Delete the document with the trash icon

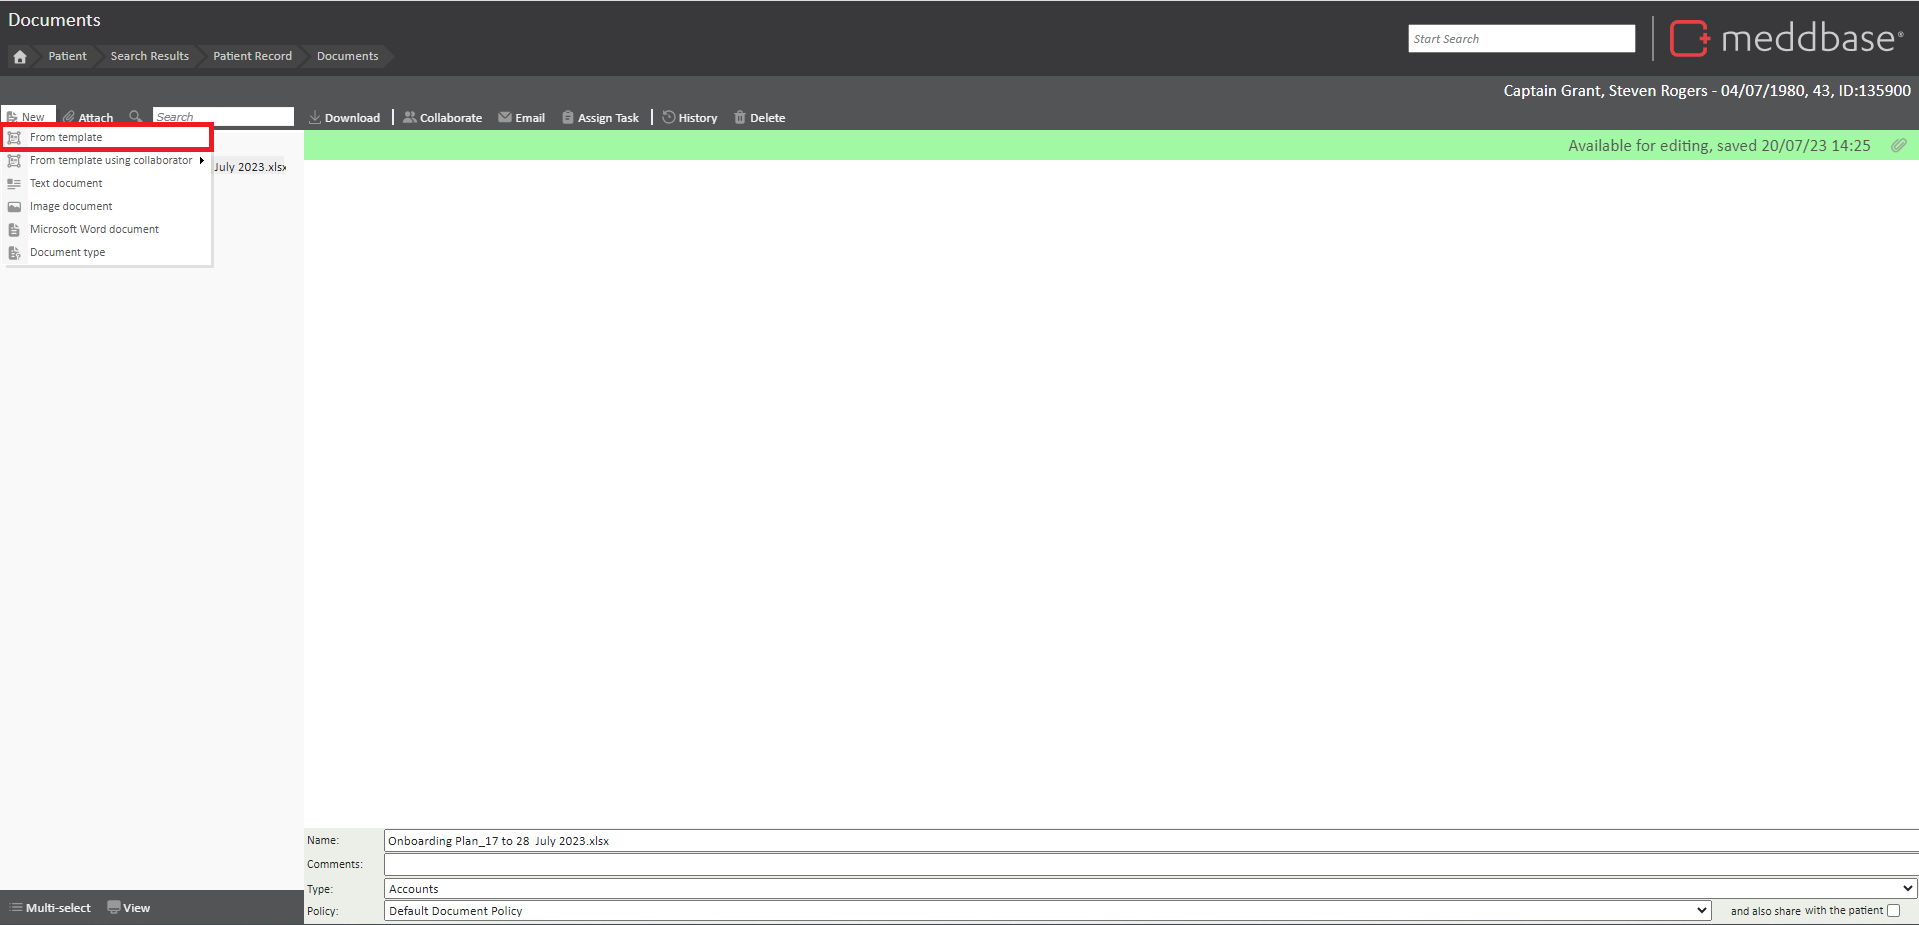(740, 118)
